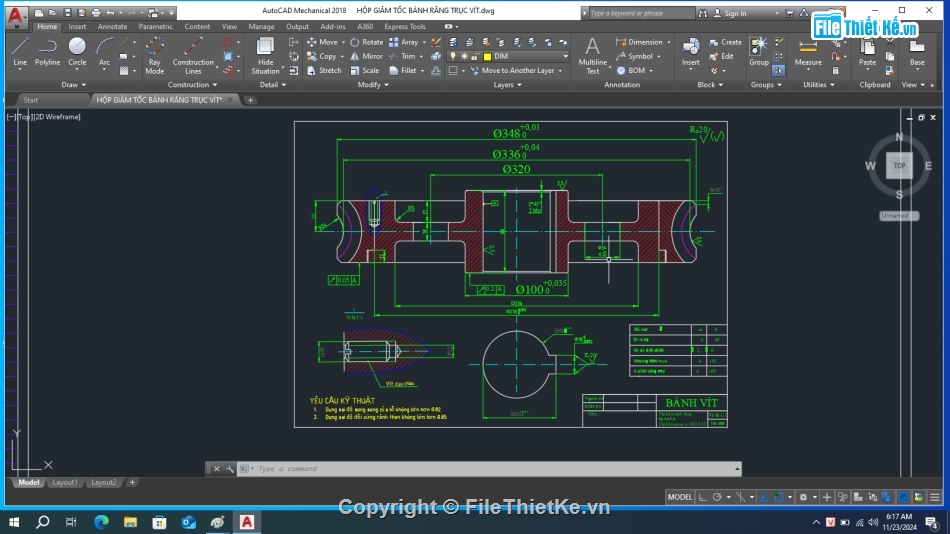Toggle layer on/off lightbulb in layer box
Screen dimensions: 950x534
[x=453, y=56]
